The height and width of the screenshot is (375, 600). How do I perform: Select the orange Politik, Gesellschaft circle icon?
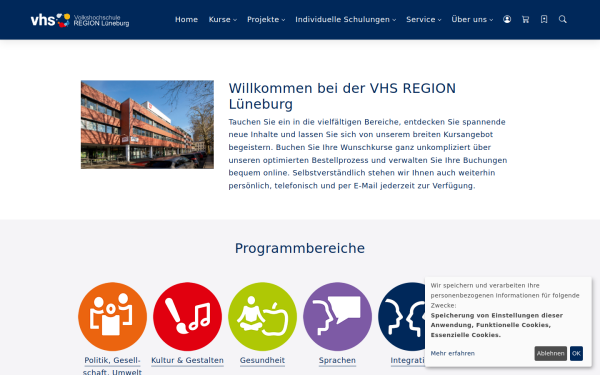[112, 316]
